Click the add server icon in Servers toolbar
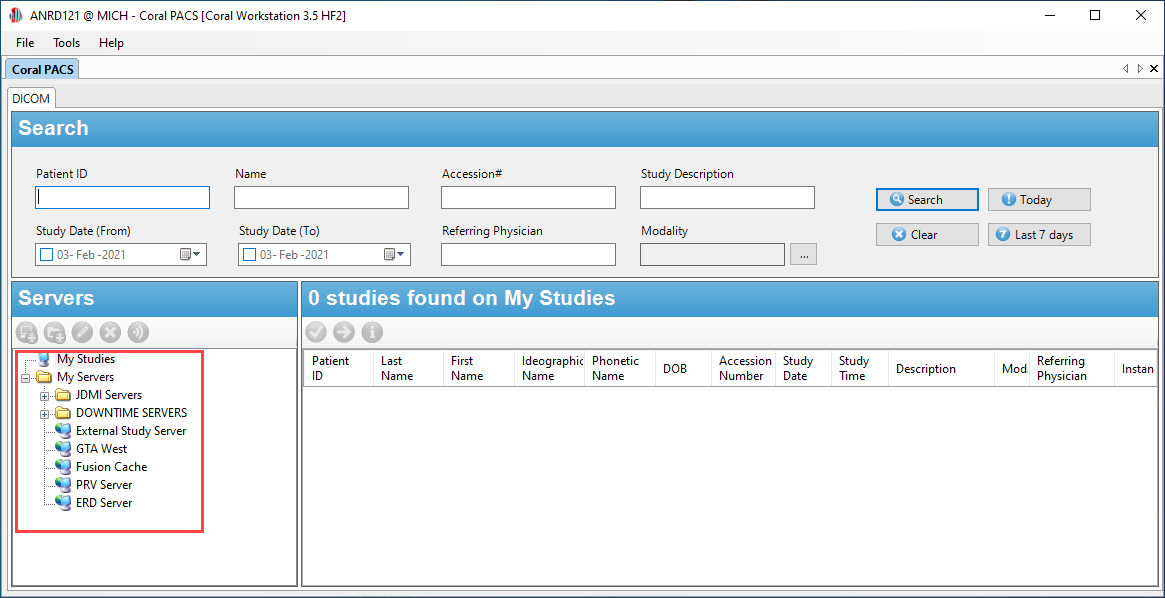Image resolution: width=1165 pixels, height=598 pixels. point(28,332)
